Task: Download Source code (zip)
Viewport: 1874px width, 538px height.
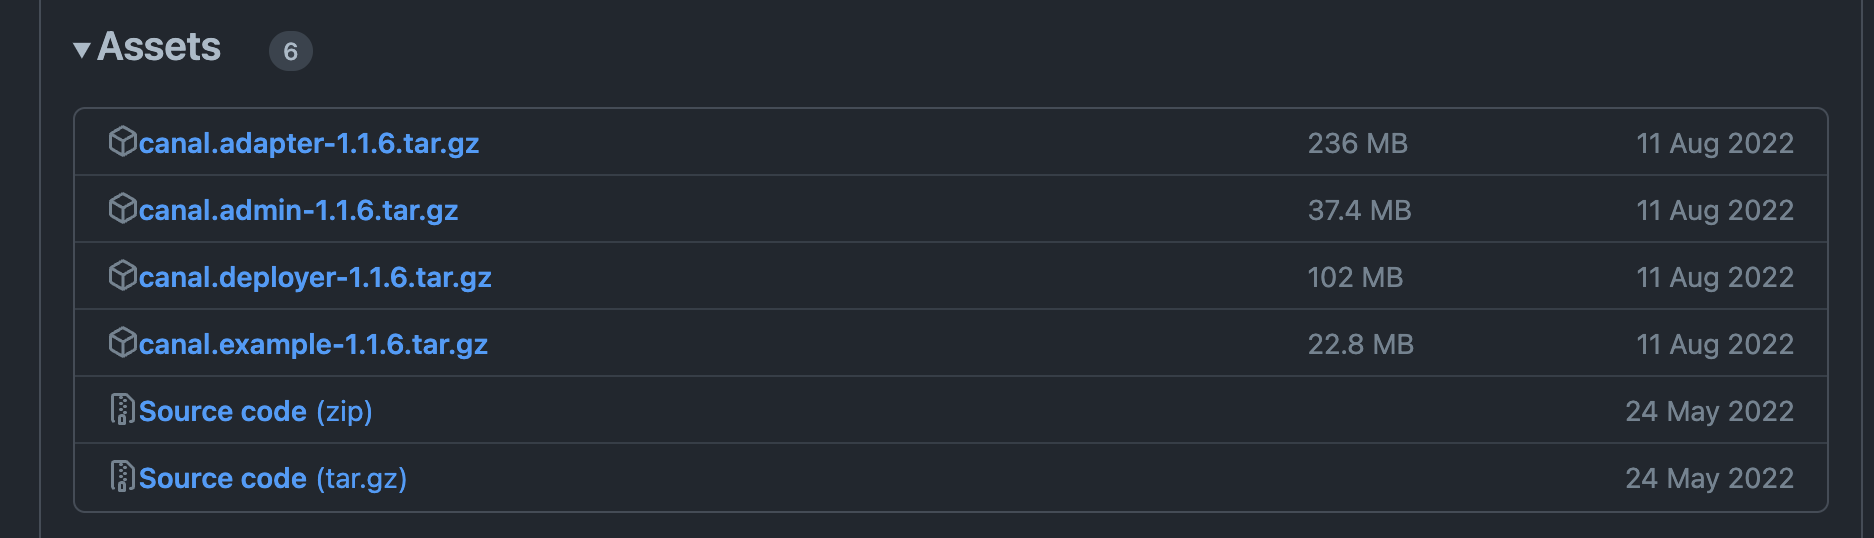Action: click(x=255, y=411)
